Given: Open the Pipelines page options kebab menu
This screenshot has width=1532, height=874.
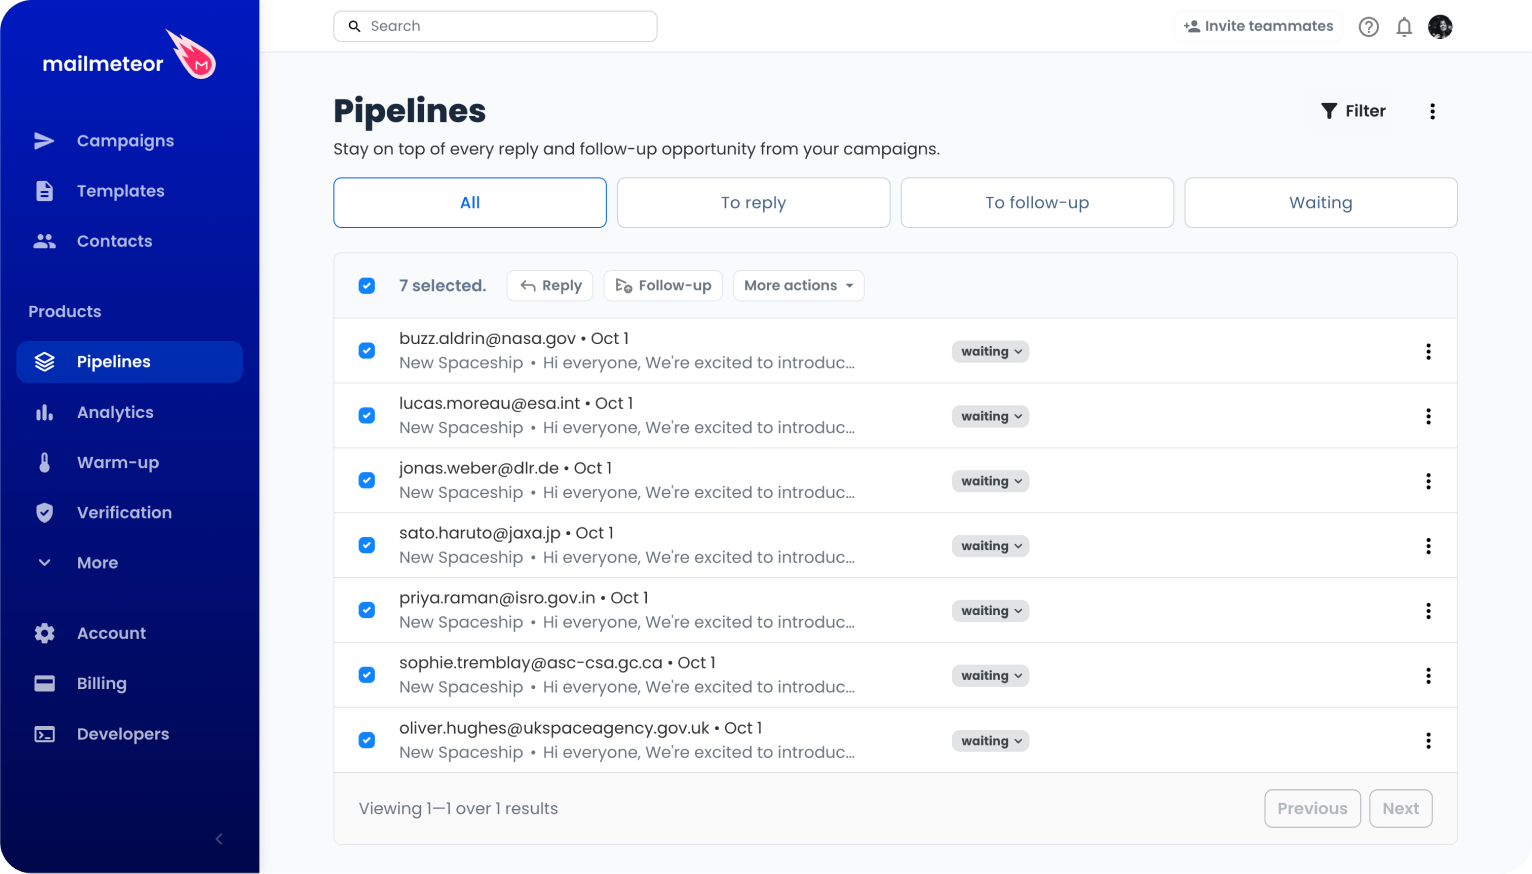Looking at the screenshot, I should pyautogui.click(x=1432, y=111).
